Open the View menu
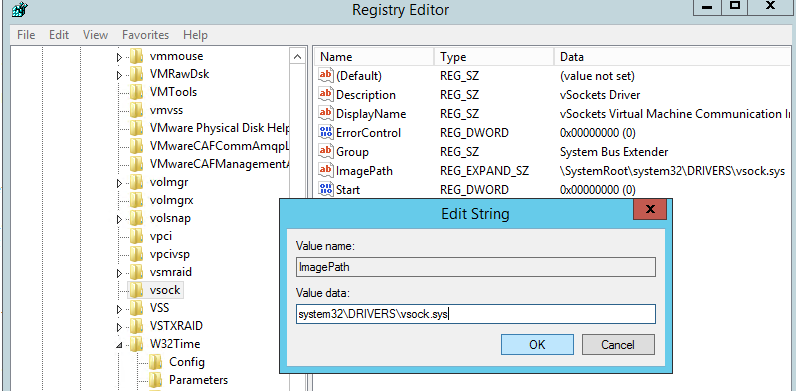The height and width of the screenshot is (391, 796). [x=95, y=35]
